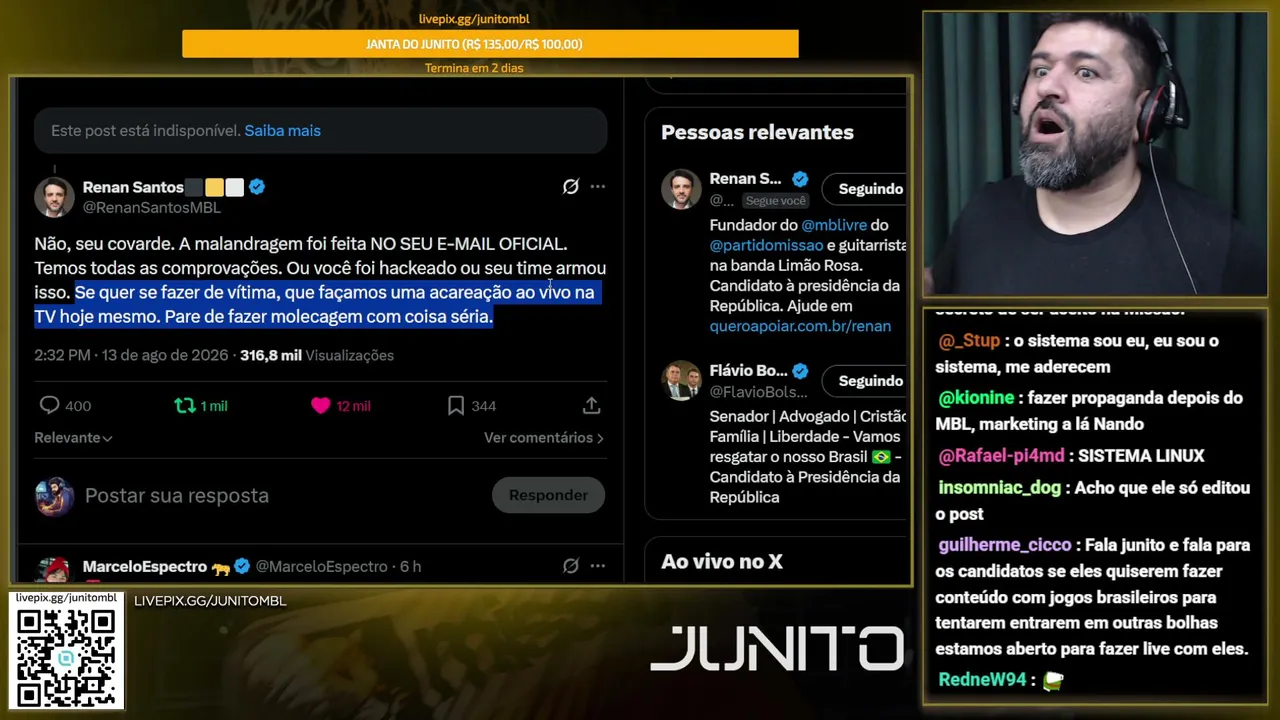This screenshot has height=720, width=1280.
Task: Open the queroapoiar.com.br/renan link
Action: 800,326
